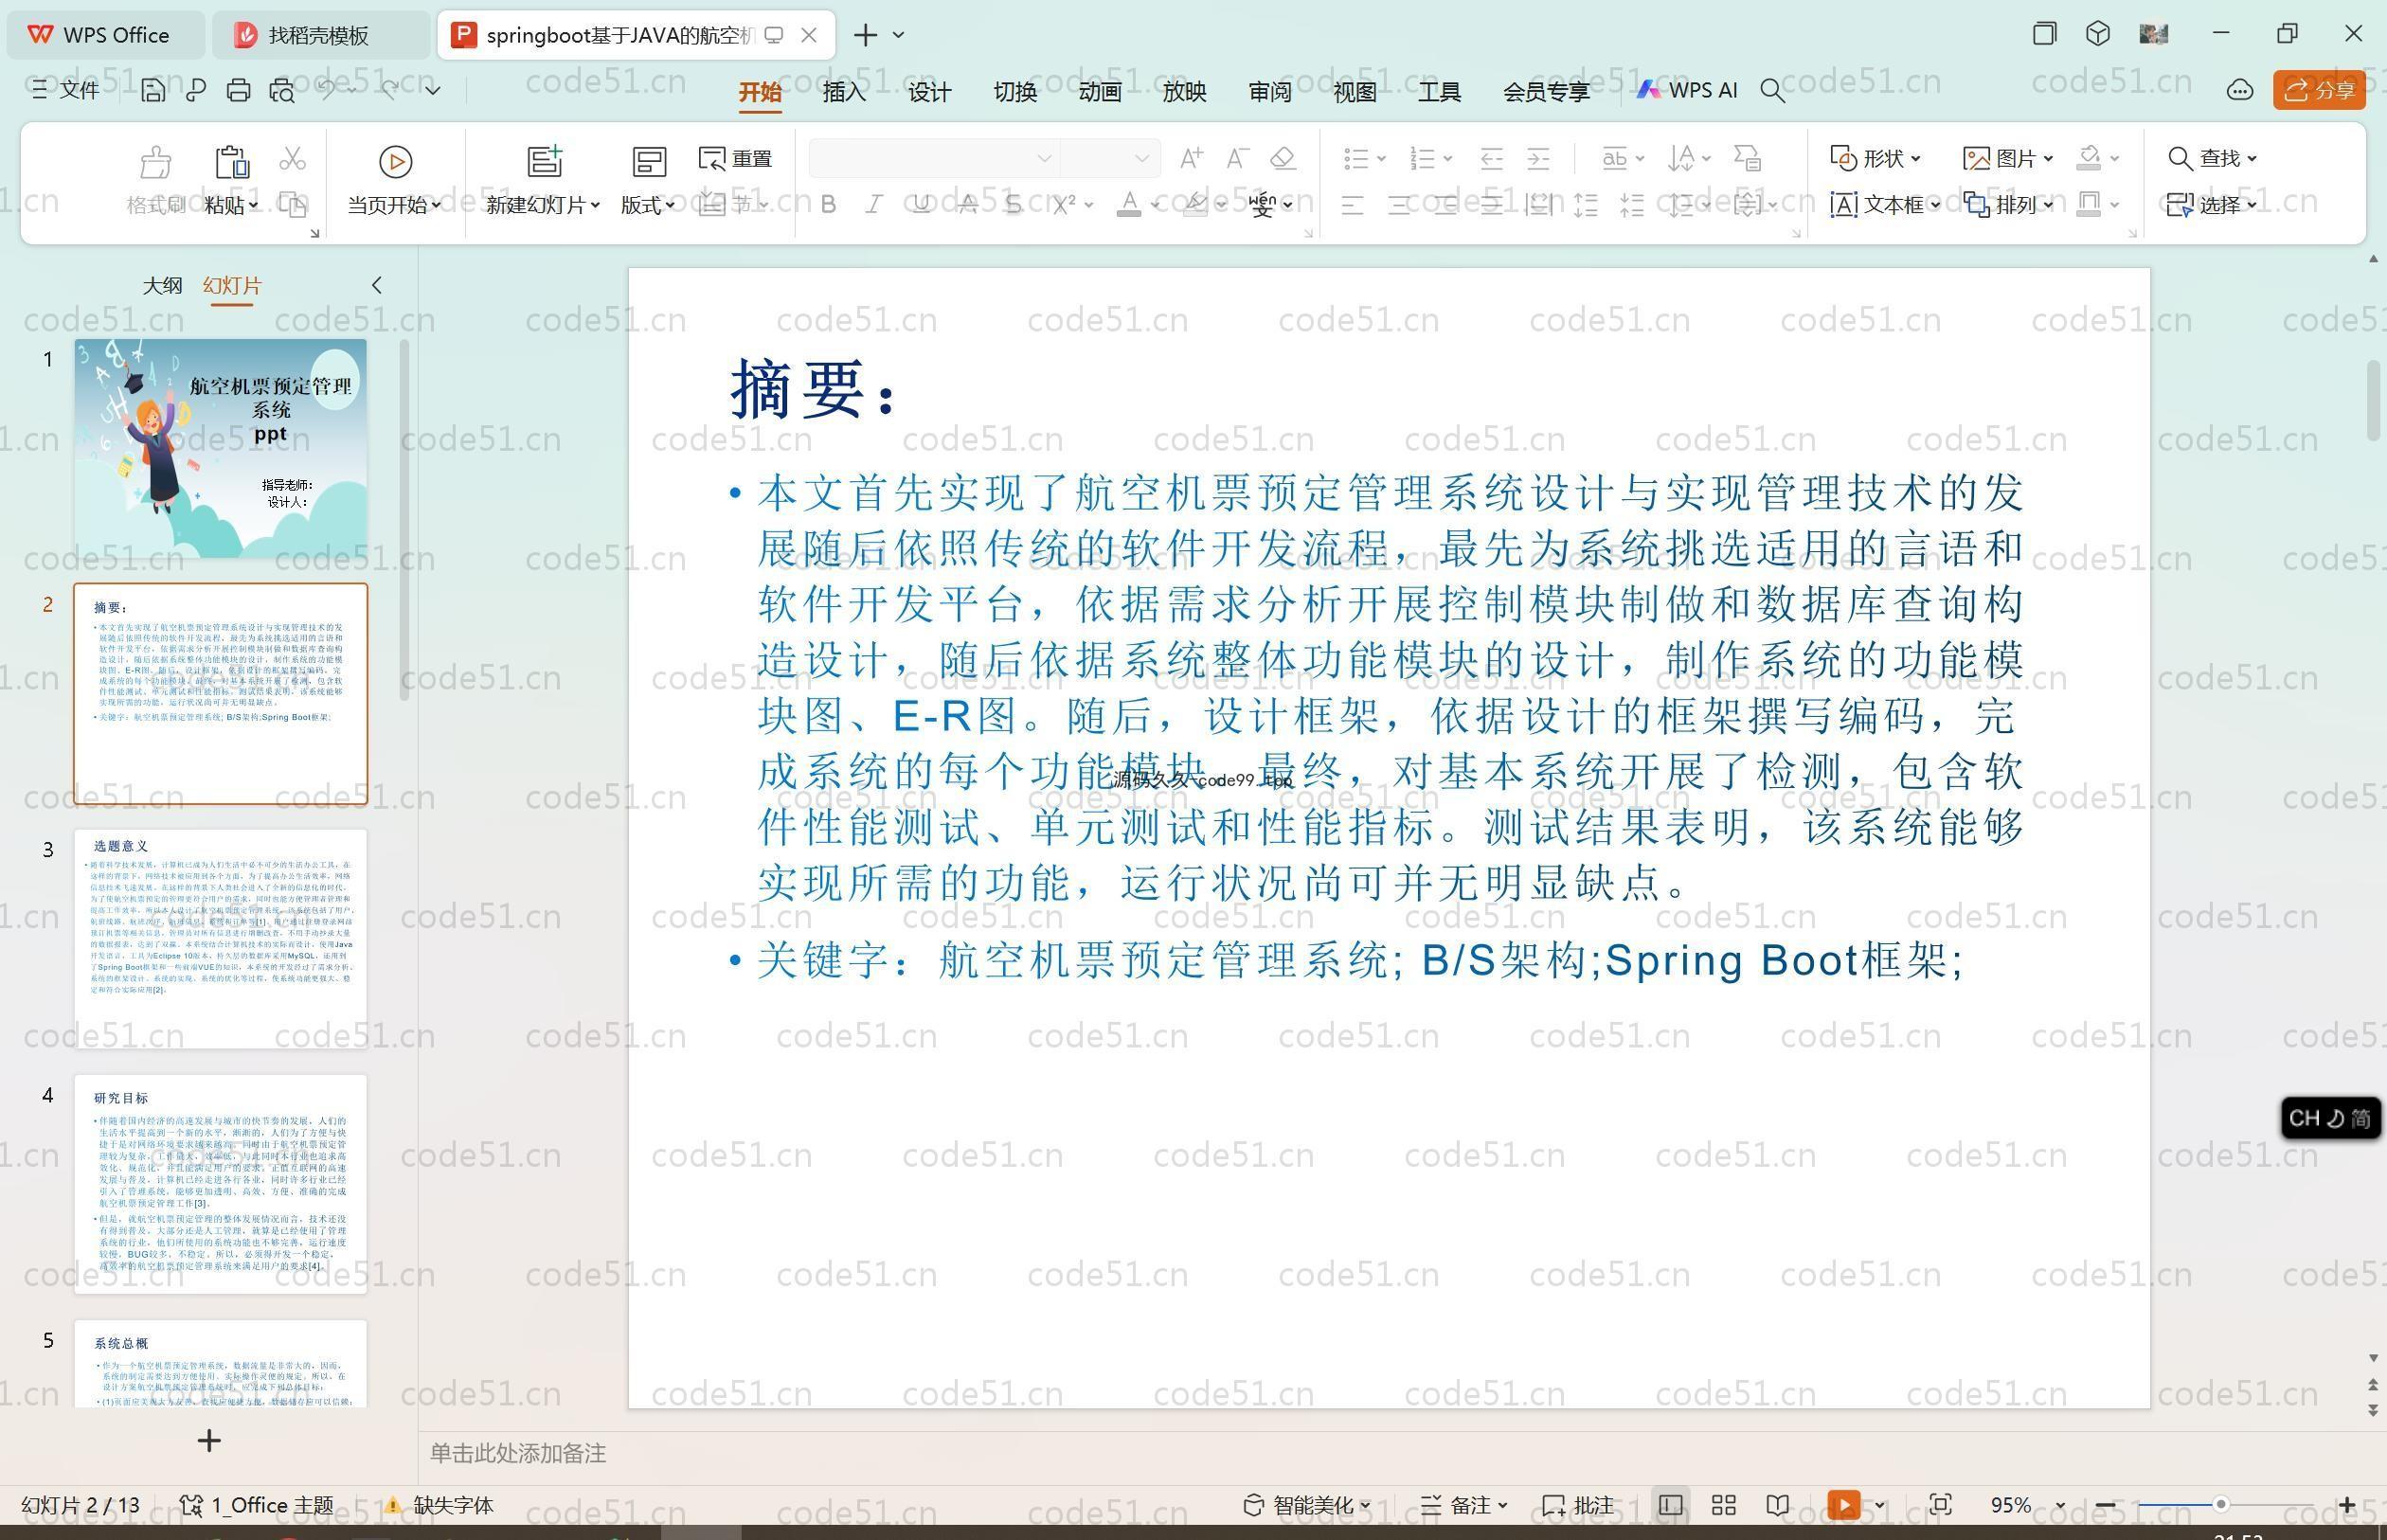
Task: Open the font size dropdown
Action: (x=1141, y=158)
